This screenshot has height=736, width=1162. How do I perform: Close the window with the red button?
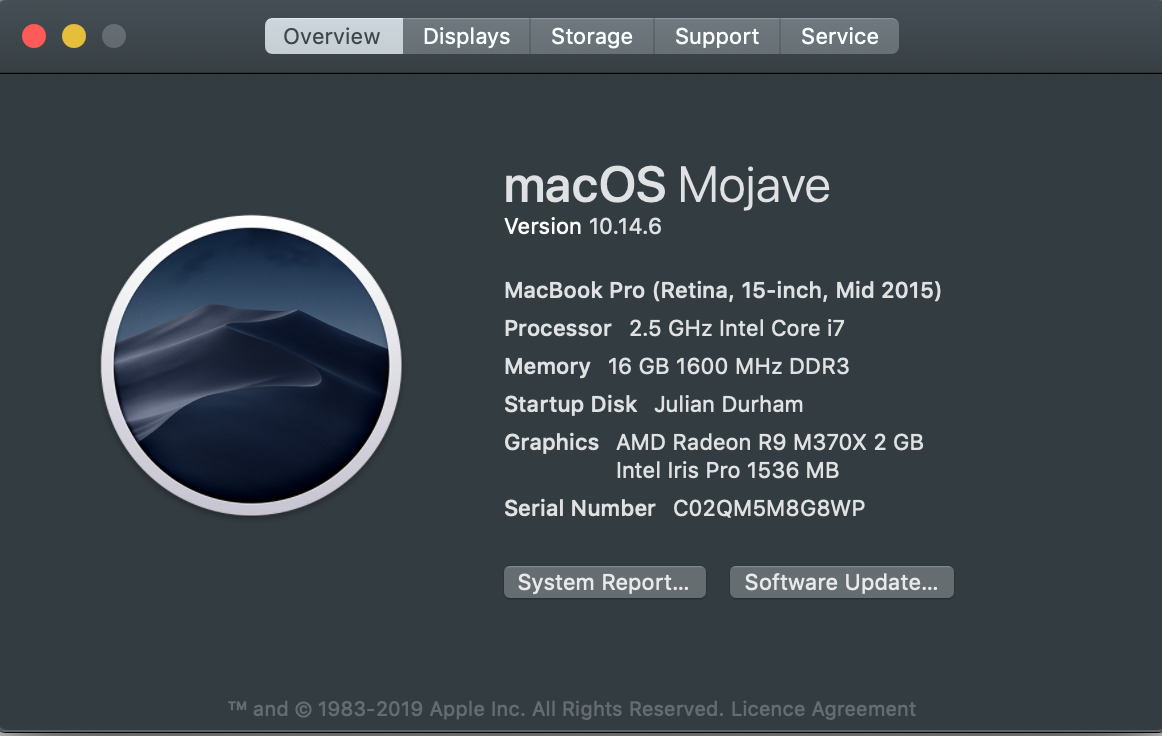pyautogui.click(x=34, y=36)
